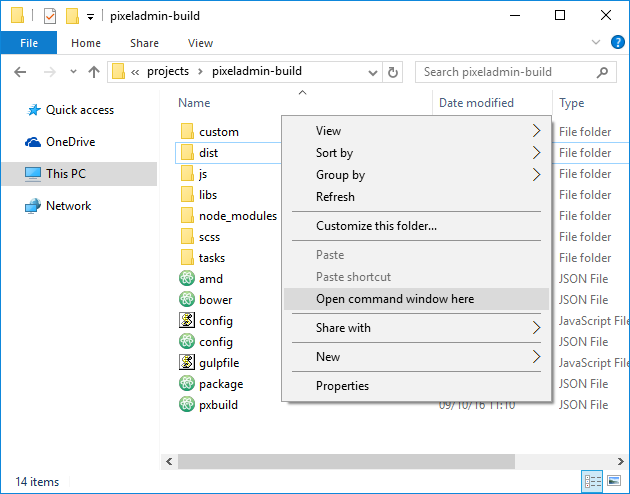Image resolution: width=630 pixels, height=494 pixels.
Task: Open the File ribbon tab
Action: pyautogui.click(x=29, y=43)
